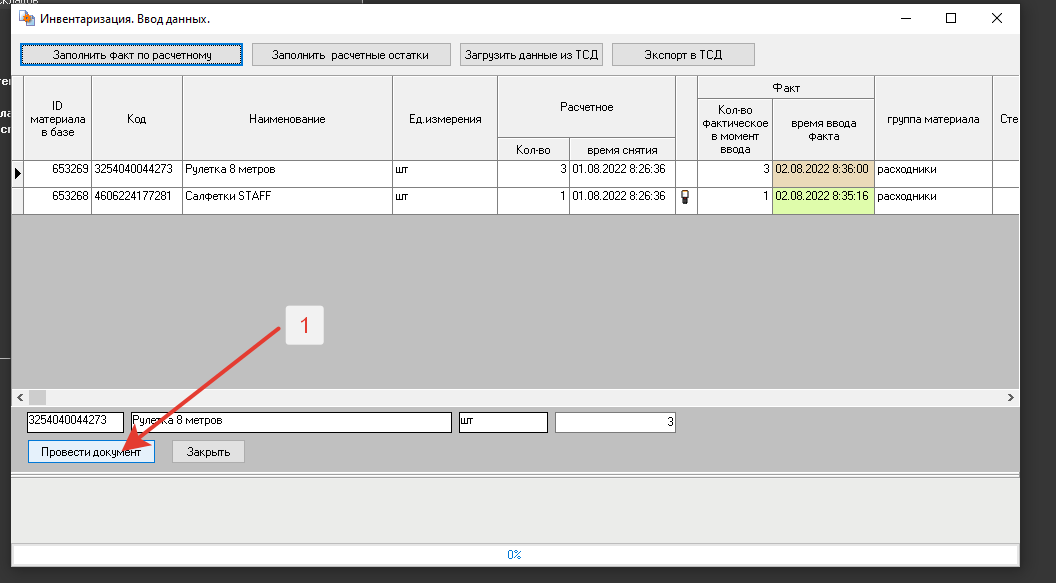Click the "Закрыть" button

pos(208,452)
